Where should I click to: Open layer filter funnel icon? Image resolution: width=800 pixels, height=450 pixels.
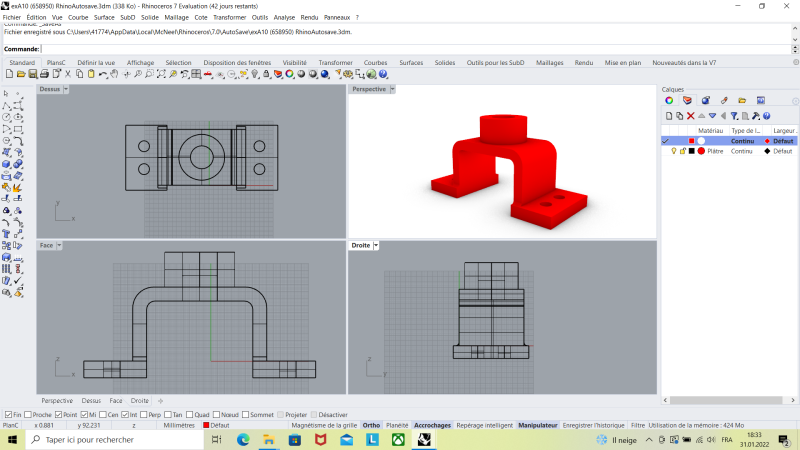(734, 116)
